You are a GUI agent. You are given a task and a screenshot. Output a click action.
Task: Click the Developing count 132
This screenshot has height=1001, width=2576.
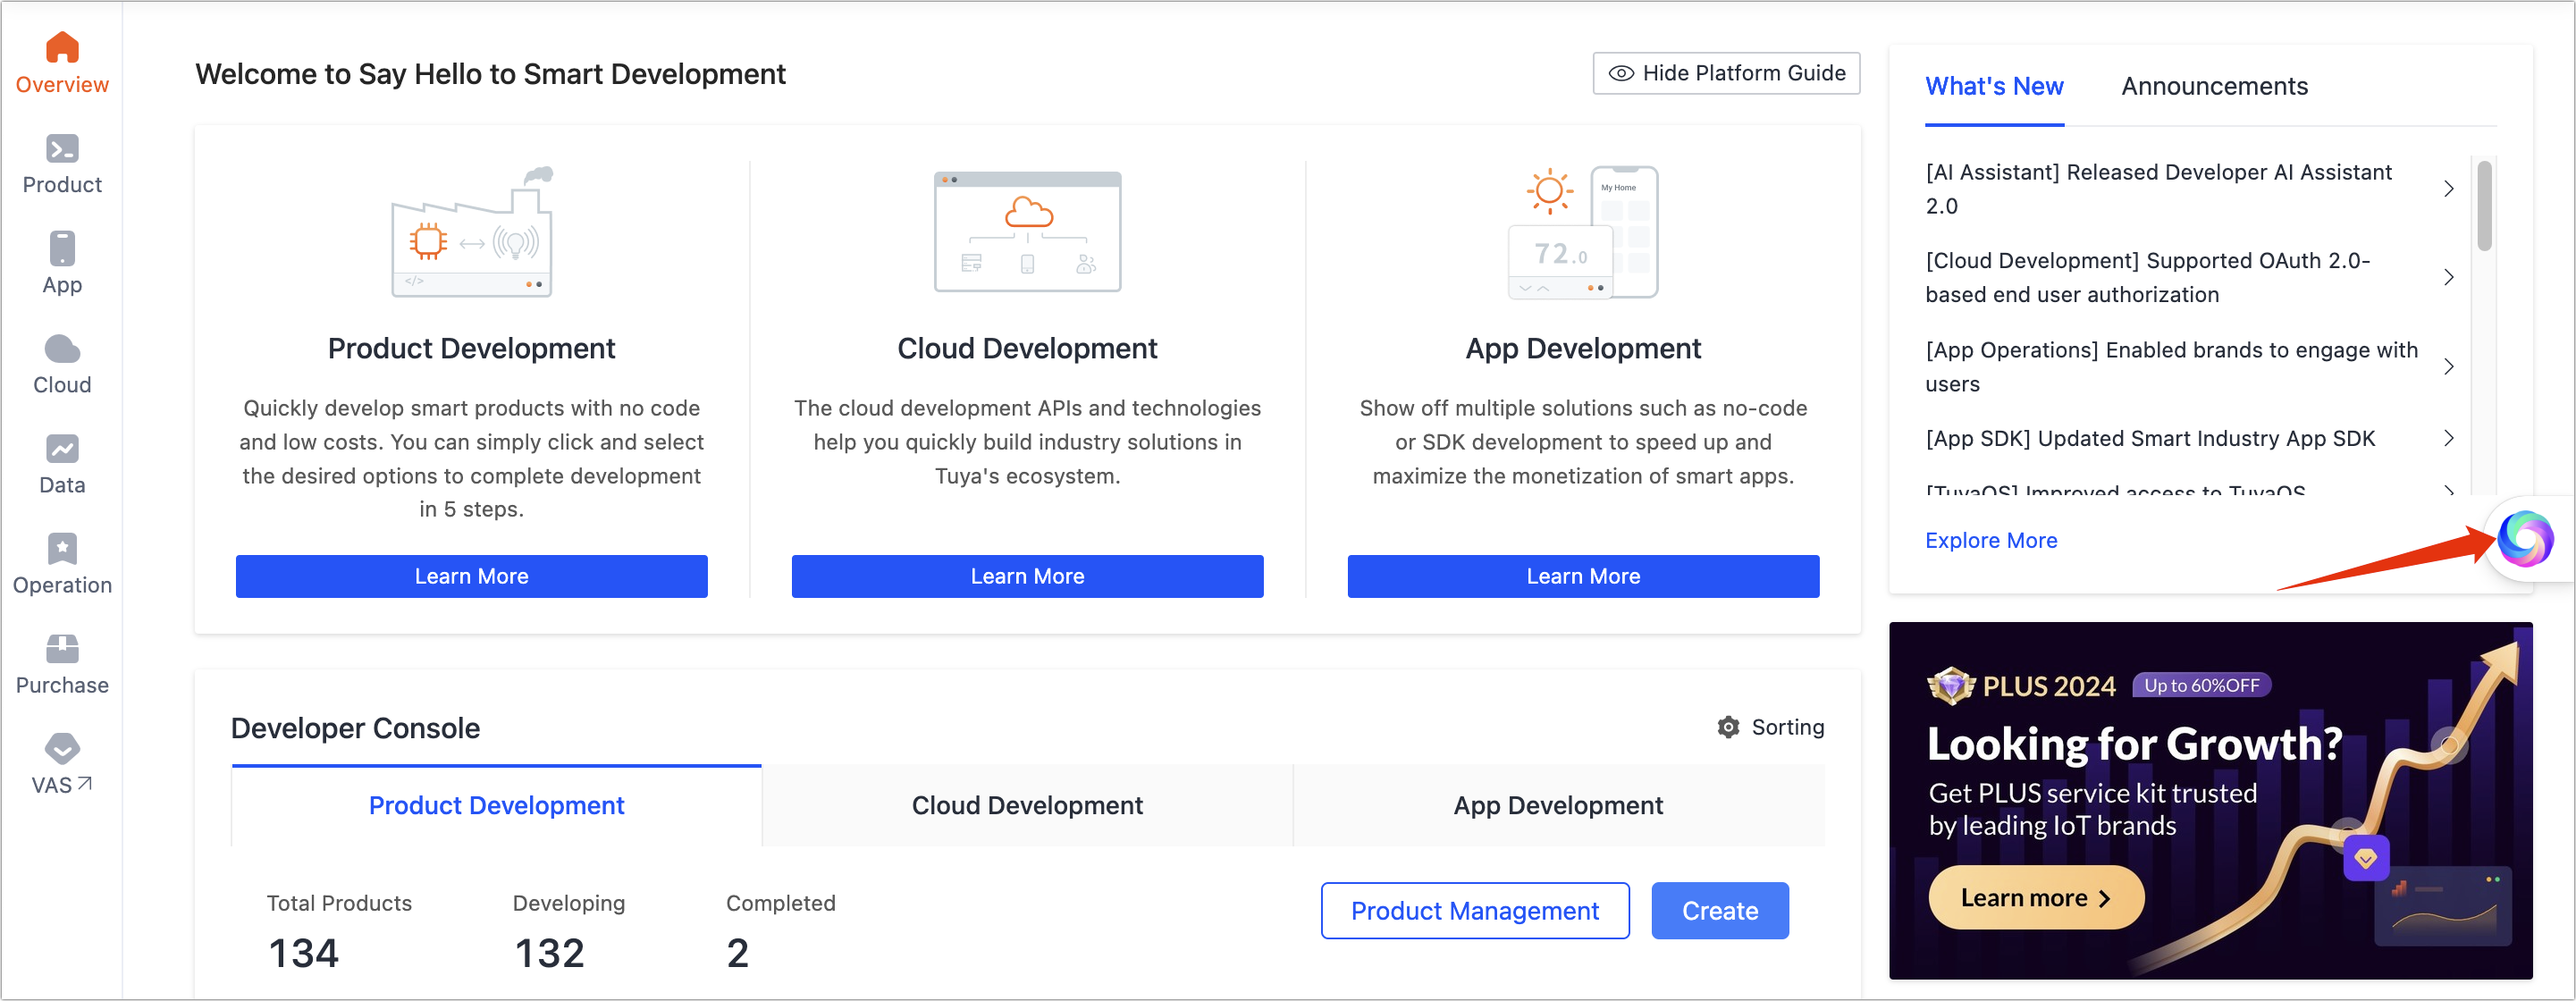point(549,953)
